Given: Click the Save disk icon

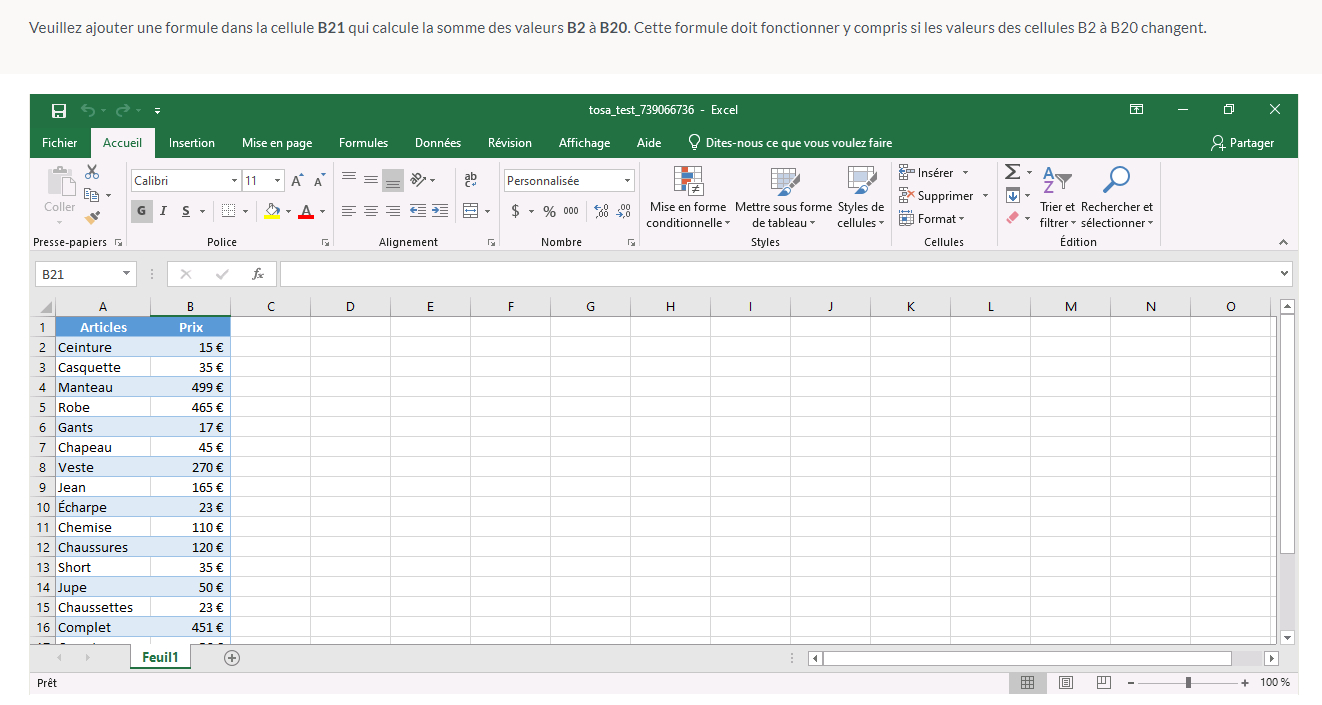Looking at the screenshot, I should tap(59, 110).
